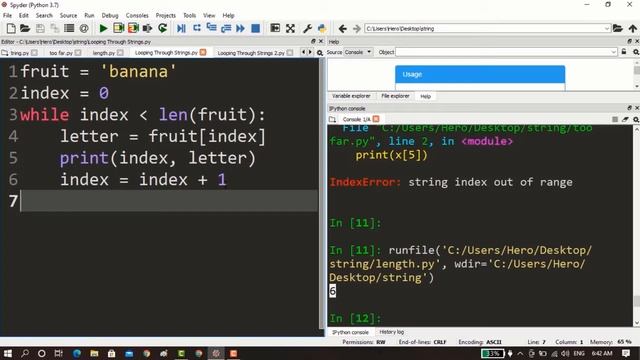
Task: Close the Console 1/A tab
Action: tap(376, 119)
